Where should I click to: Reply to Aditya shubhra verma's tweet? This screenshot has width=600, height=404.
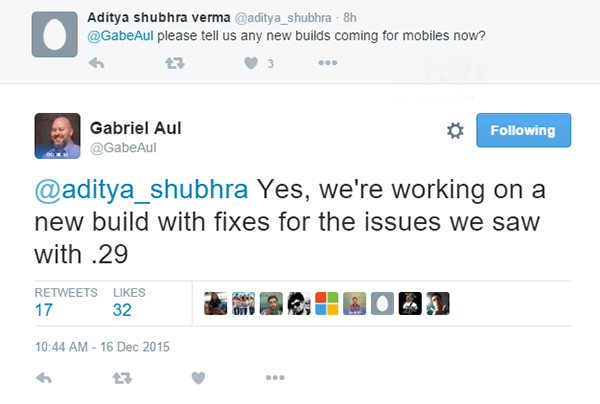(x=96, y=63)
